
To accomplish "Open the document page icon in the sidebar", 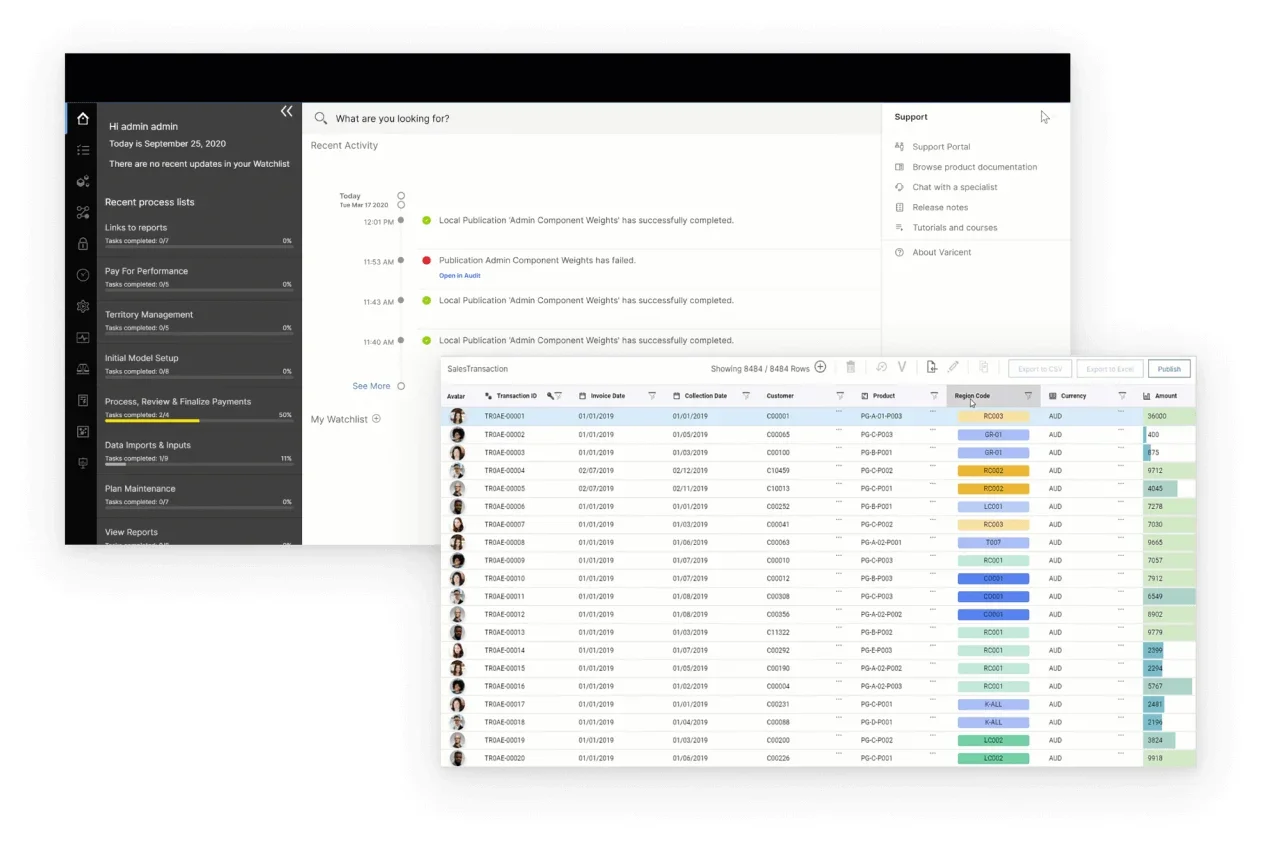I will coord(82,400).
